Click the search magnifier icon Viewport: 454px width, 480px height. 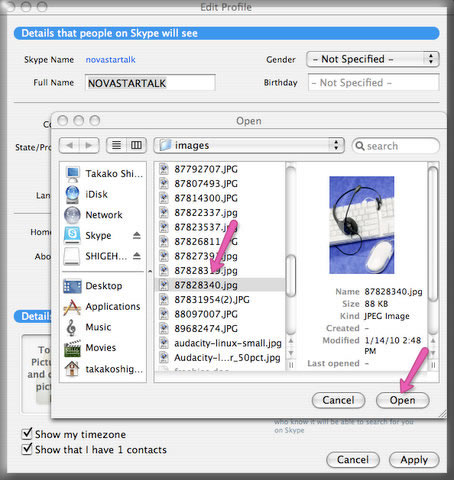(x=360, y=146)
